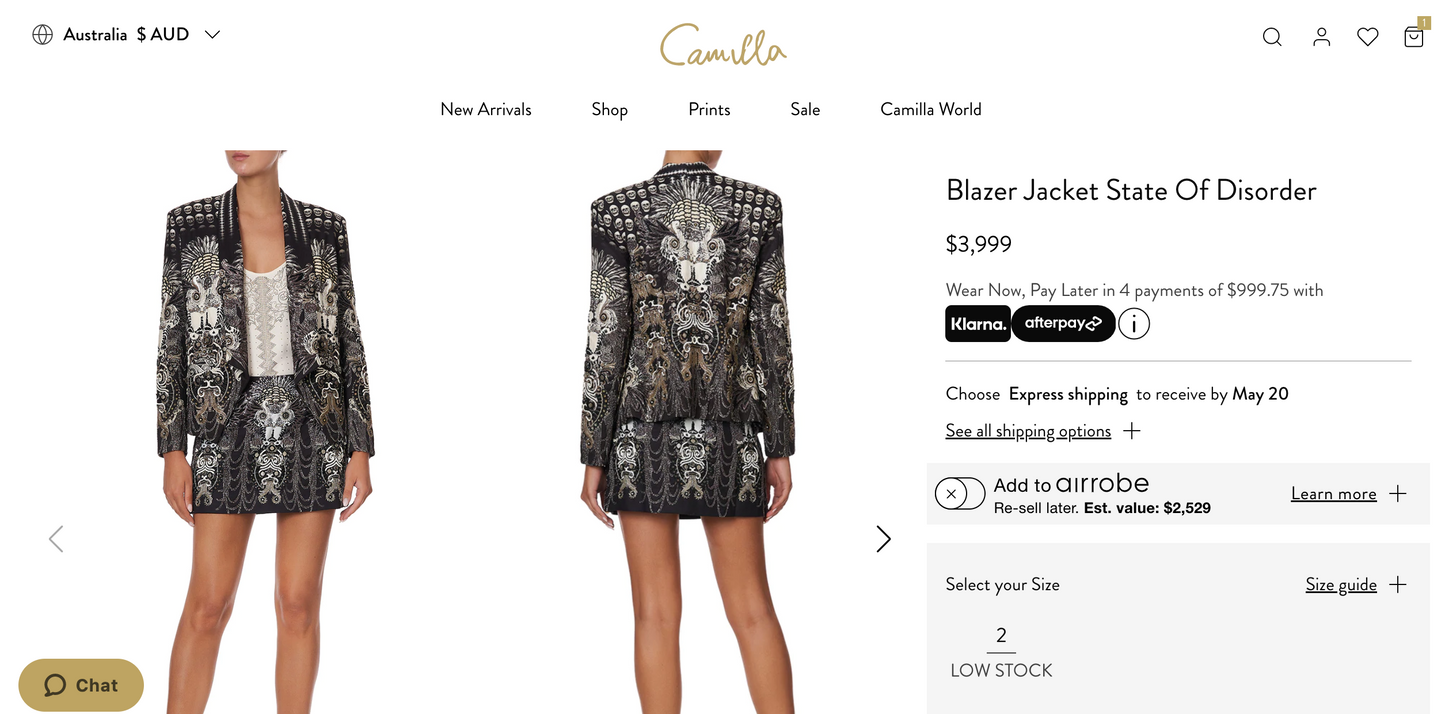
Task: Open the shopping bag icon
Action: click(x=1414, y=35)
